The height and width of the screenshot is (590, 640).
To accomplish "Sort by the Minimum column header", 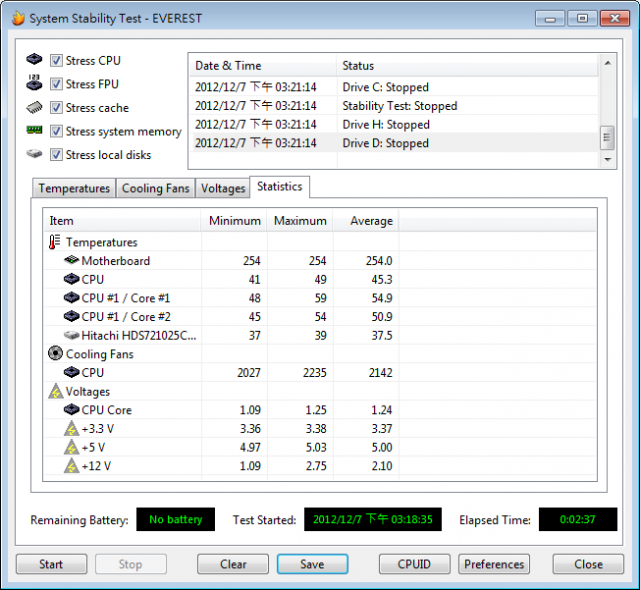I will [234, 221].
